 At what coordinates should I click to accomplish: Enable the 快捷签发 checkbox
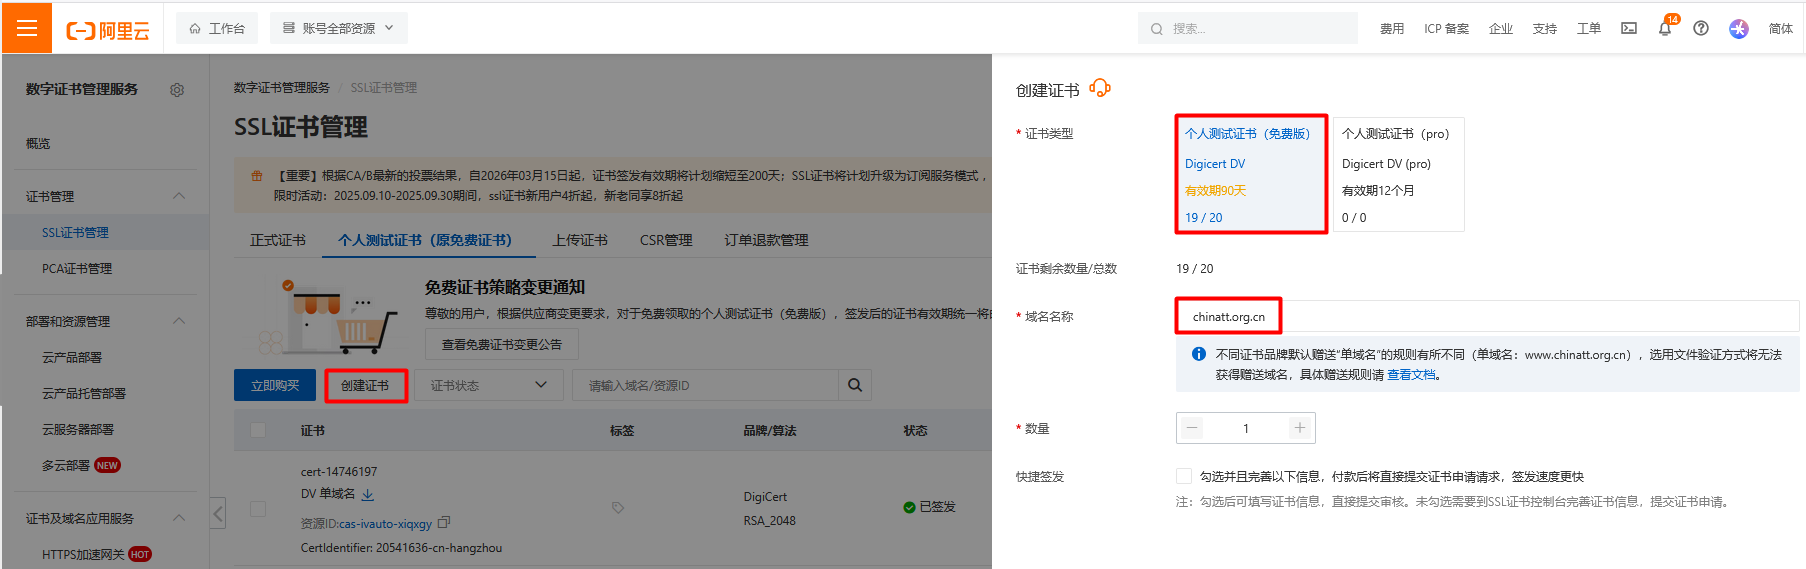pyautogui.click(x=1184, y=476)
